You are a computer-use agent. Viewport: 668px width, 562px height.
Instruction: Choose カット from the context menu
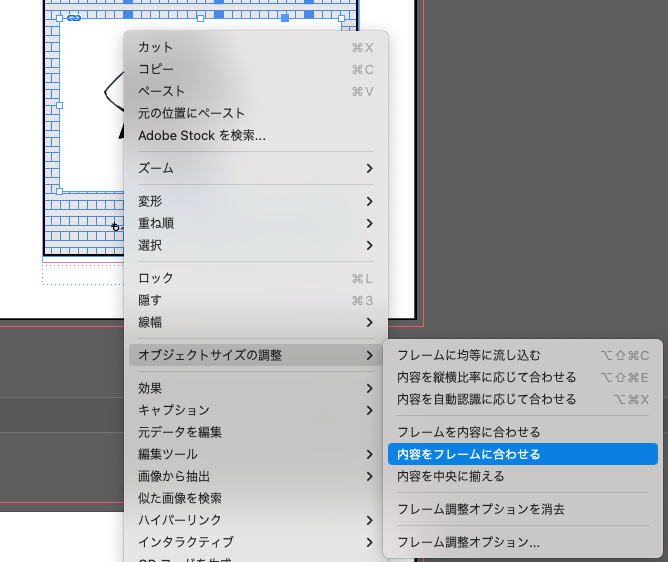pos(256,47)
